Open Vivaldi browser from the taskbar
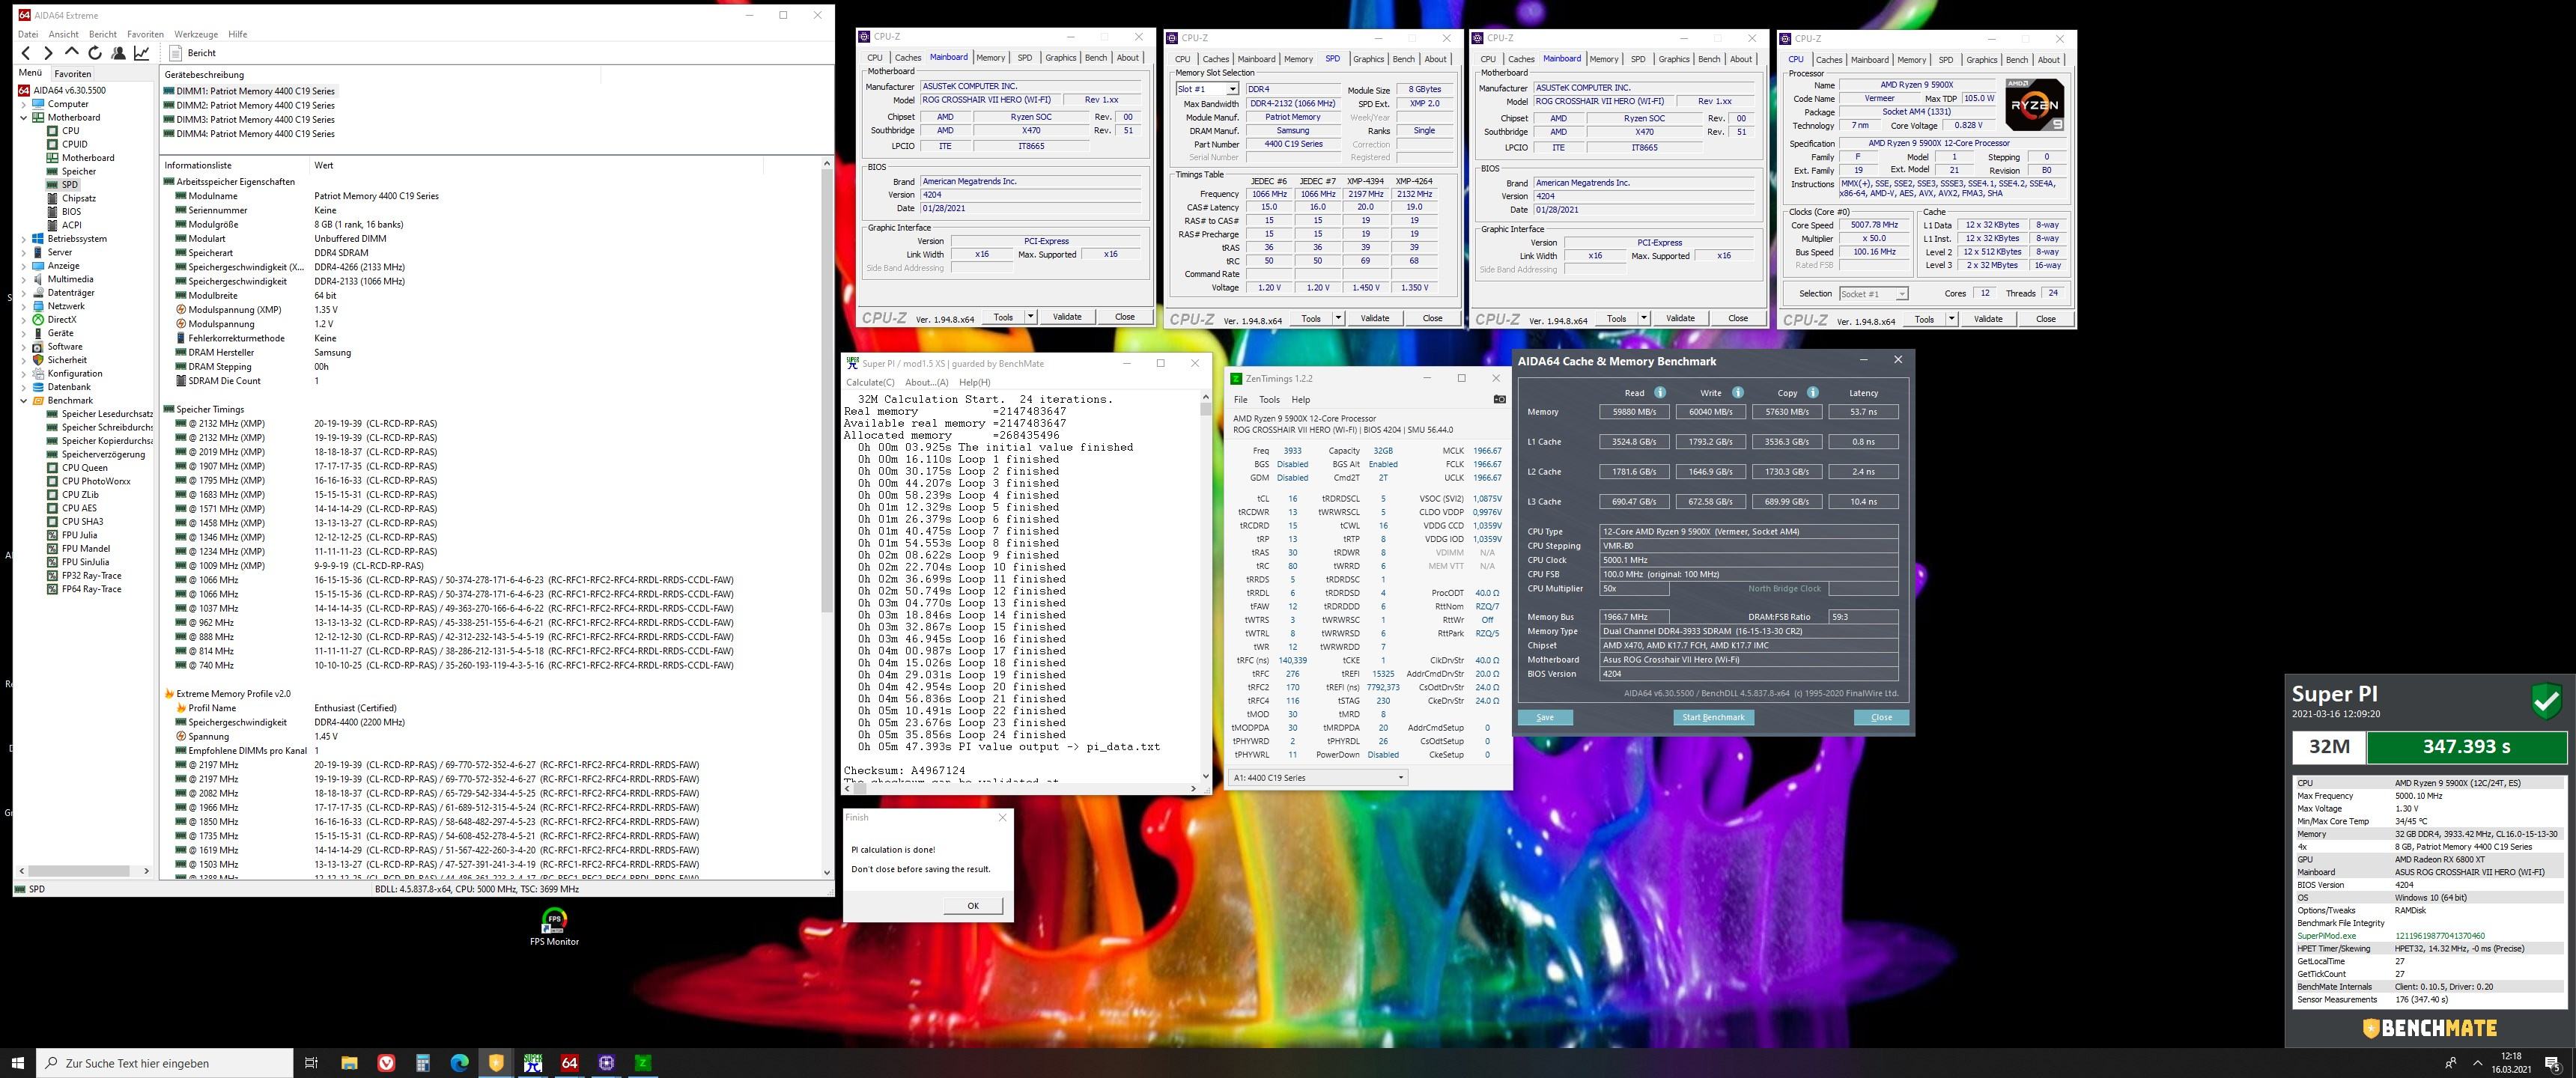Image resolution: width=2576 pixels, height=1078 pixels. [x=386, y=1063]
